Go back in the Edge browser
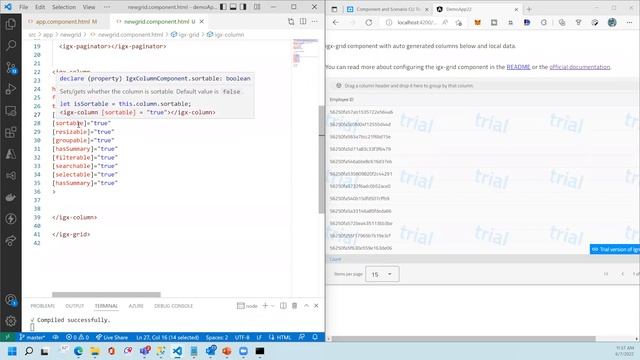Image resolution: width=640 pixels, height=360 pixels. click(336, 22)
